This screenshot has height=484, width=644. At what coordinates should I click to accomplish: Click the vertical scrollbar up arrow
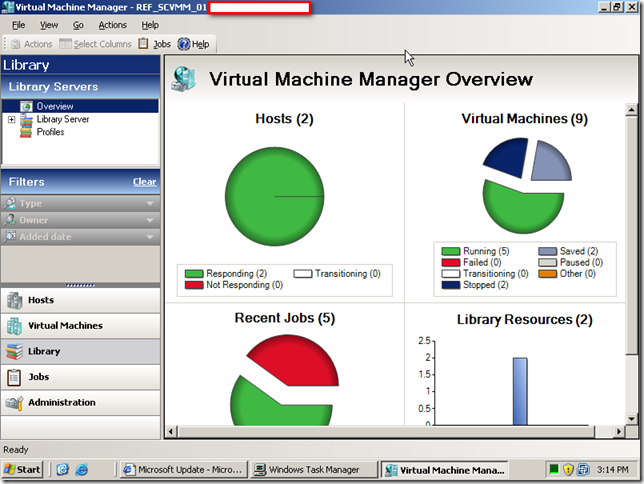(632, 110)
